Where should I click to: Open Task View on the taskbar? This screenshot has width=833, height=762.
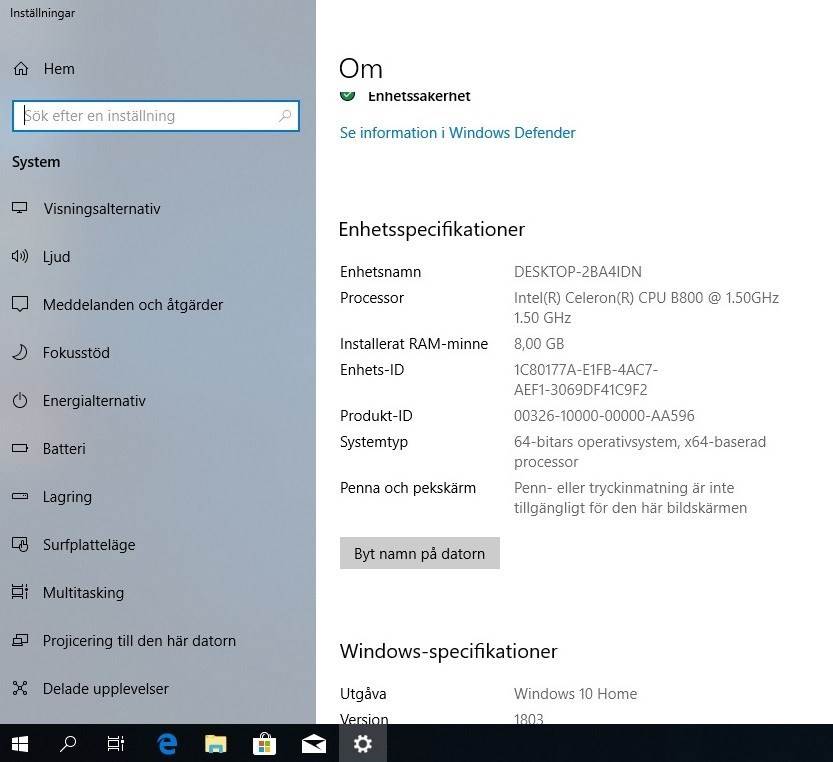pyautogui.click(x=116, y=743)
